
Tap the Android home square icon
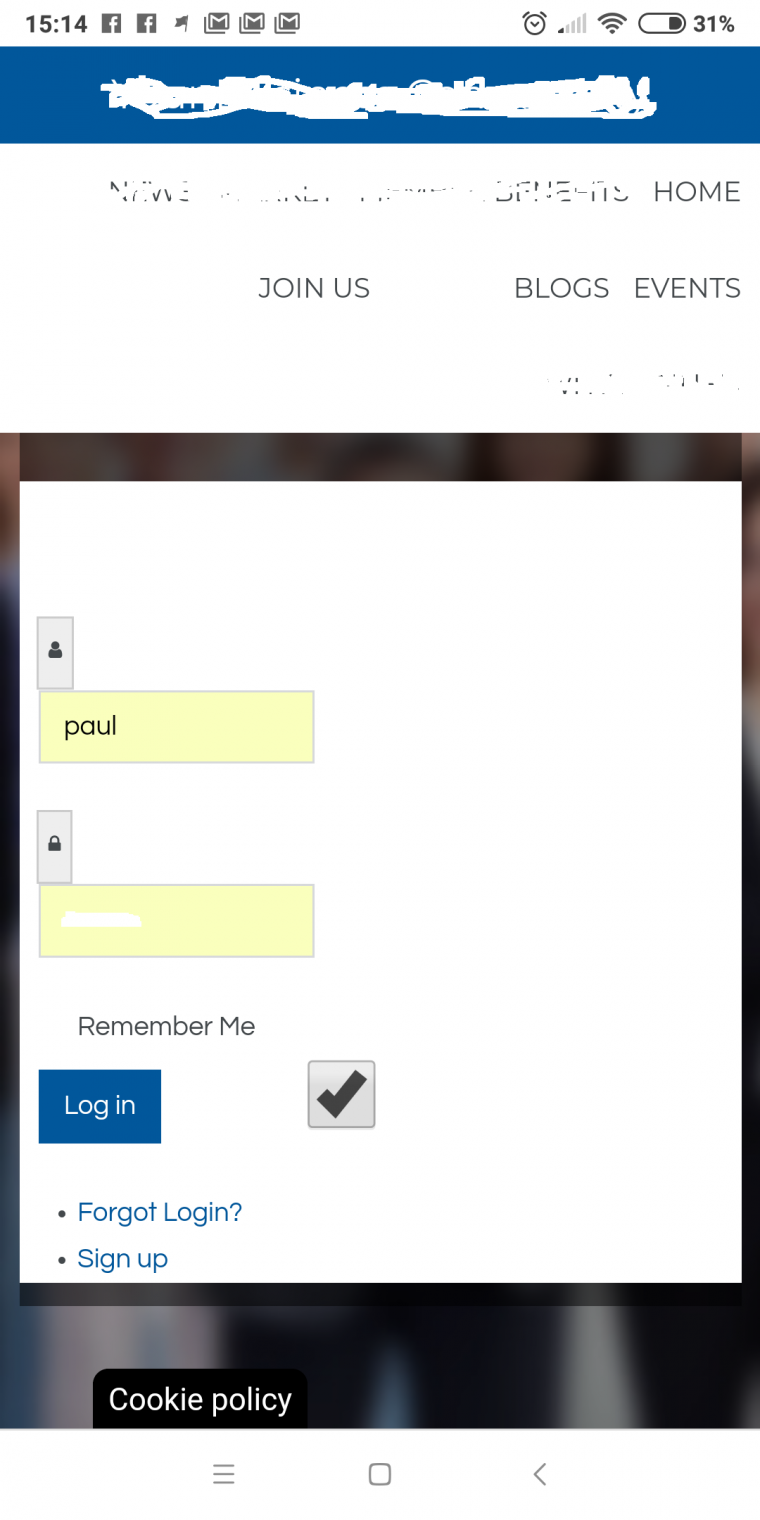(x=380, y=1474)
